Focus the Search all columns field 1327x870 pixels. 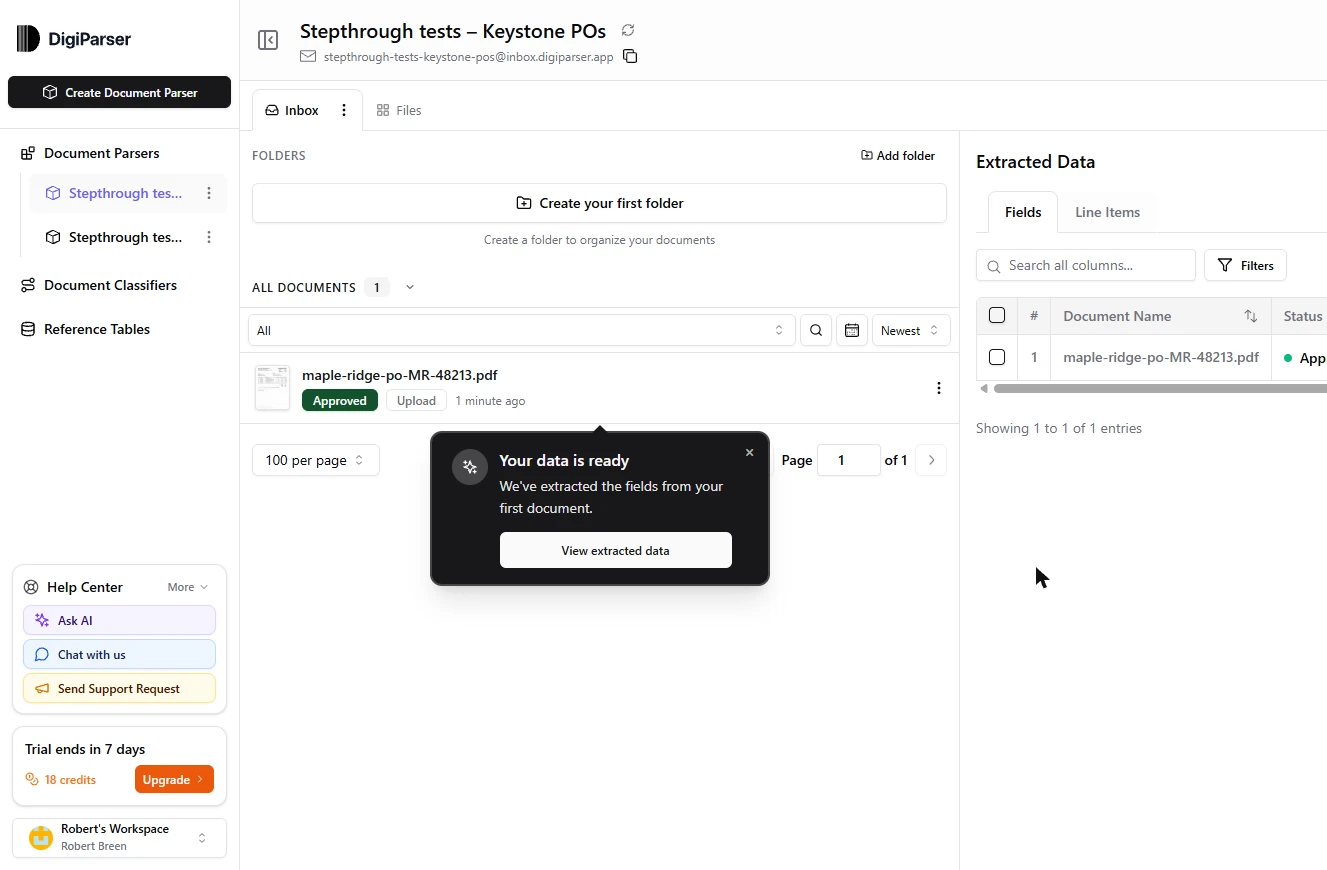coord(1086,265)
